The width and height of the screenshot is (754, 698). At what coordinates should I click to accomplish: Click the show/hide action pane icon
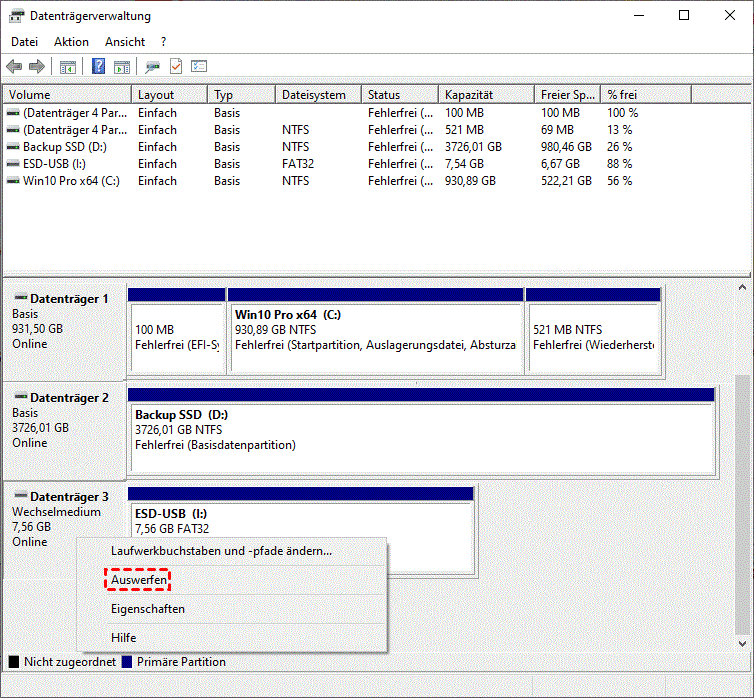tap(122, 66)
